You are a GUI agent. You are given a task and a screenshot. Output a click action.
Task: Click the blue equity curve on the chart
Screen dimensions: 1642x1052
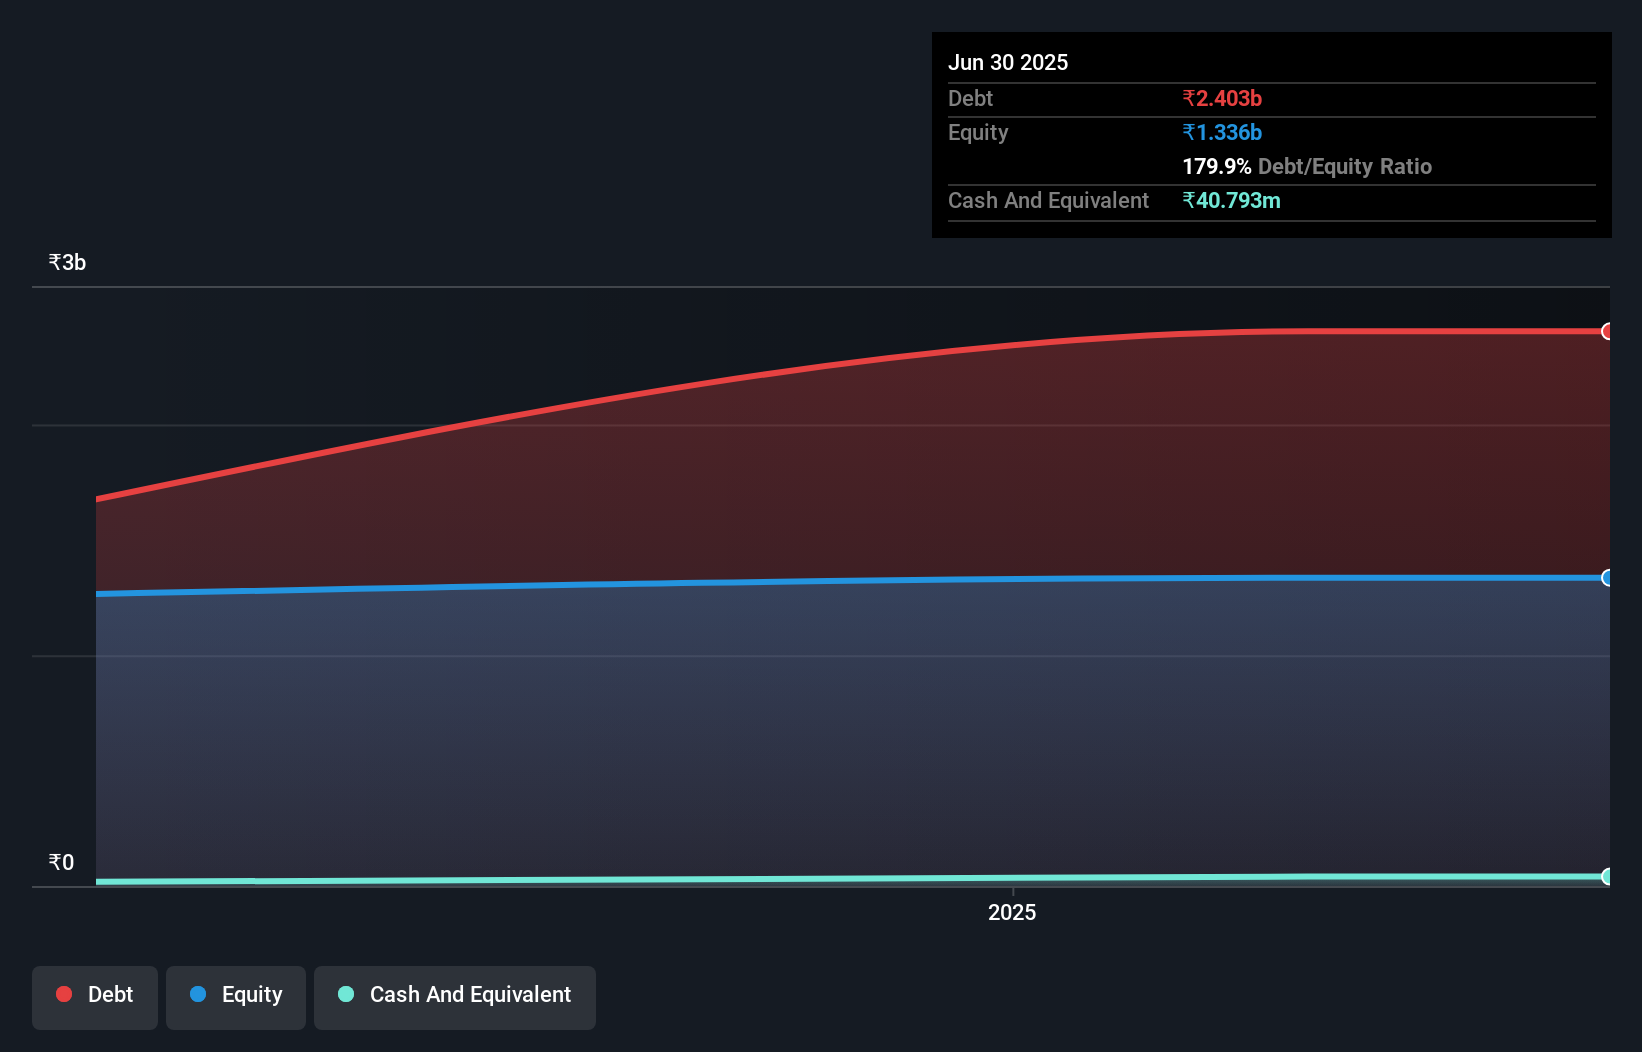pyautogui.click(x=800, y=582)
